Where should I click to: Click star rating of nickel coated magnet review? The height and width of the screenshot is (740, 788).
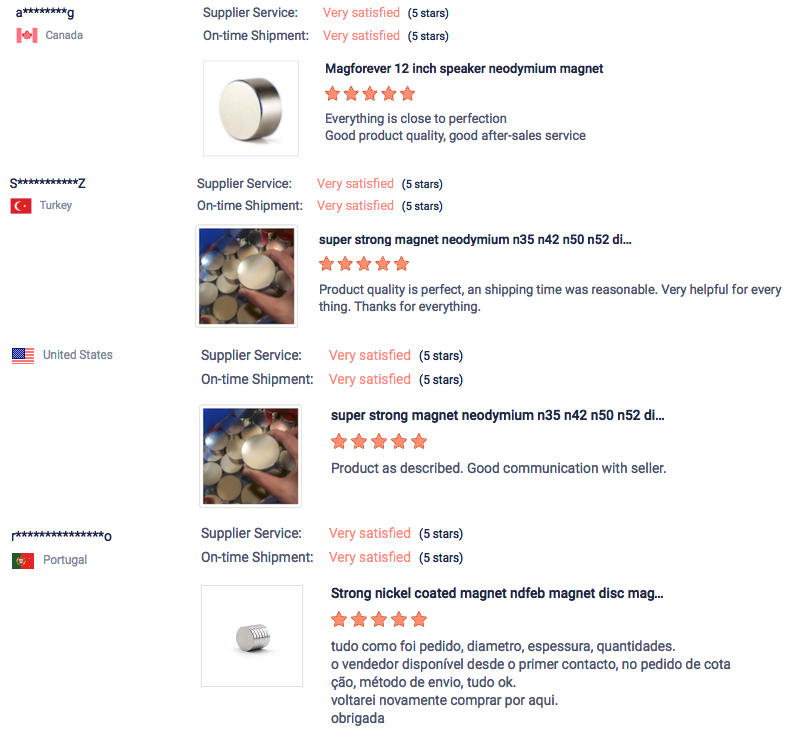click(379, 619)
